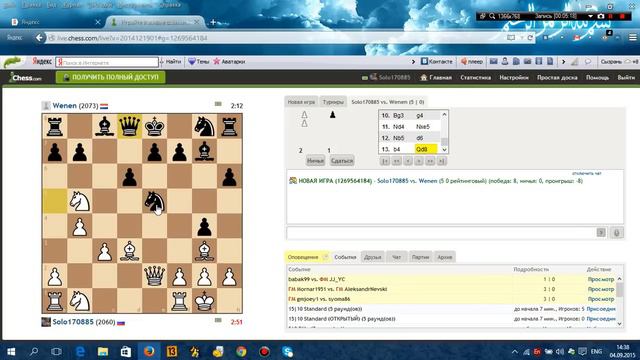
Task: Select the white bishop on d3
Action: pyautogui.click(x=129, y=251)
